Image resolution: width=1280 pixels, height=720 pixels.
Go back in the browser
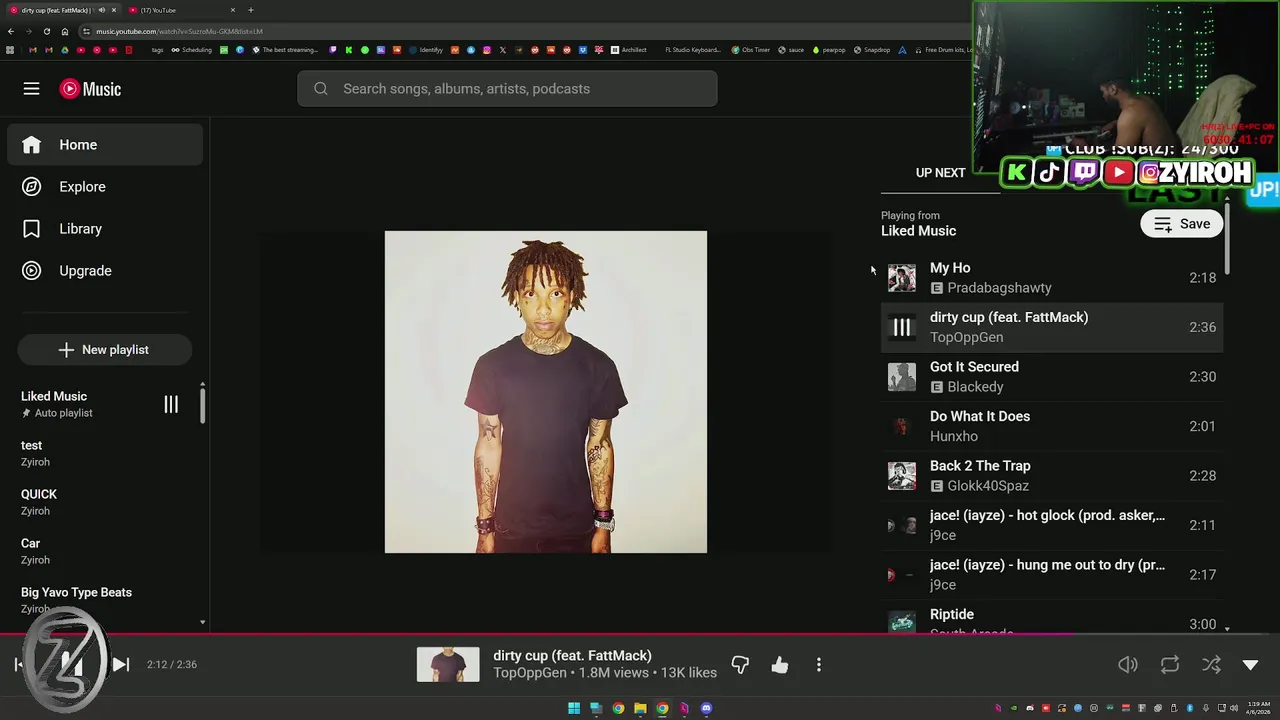11,31
